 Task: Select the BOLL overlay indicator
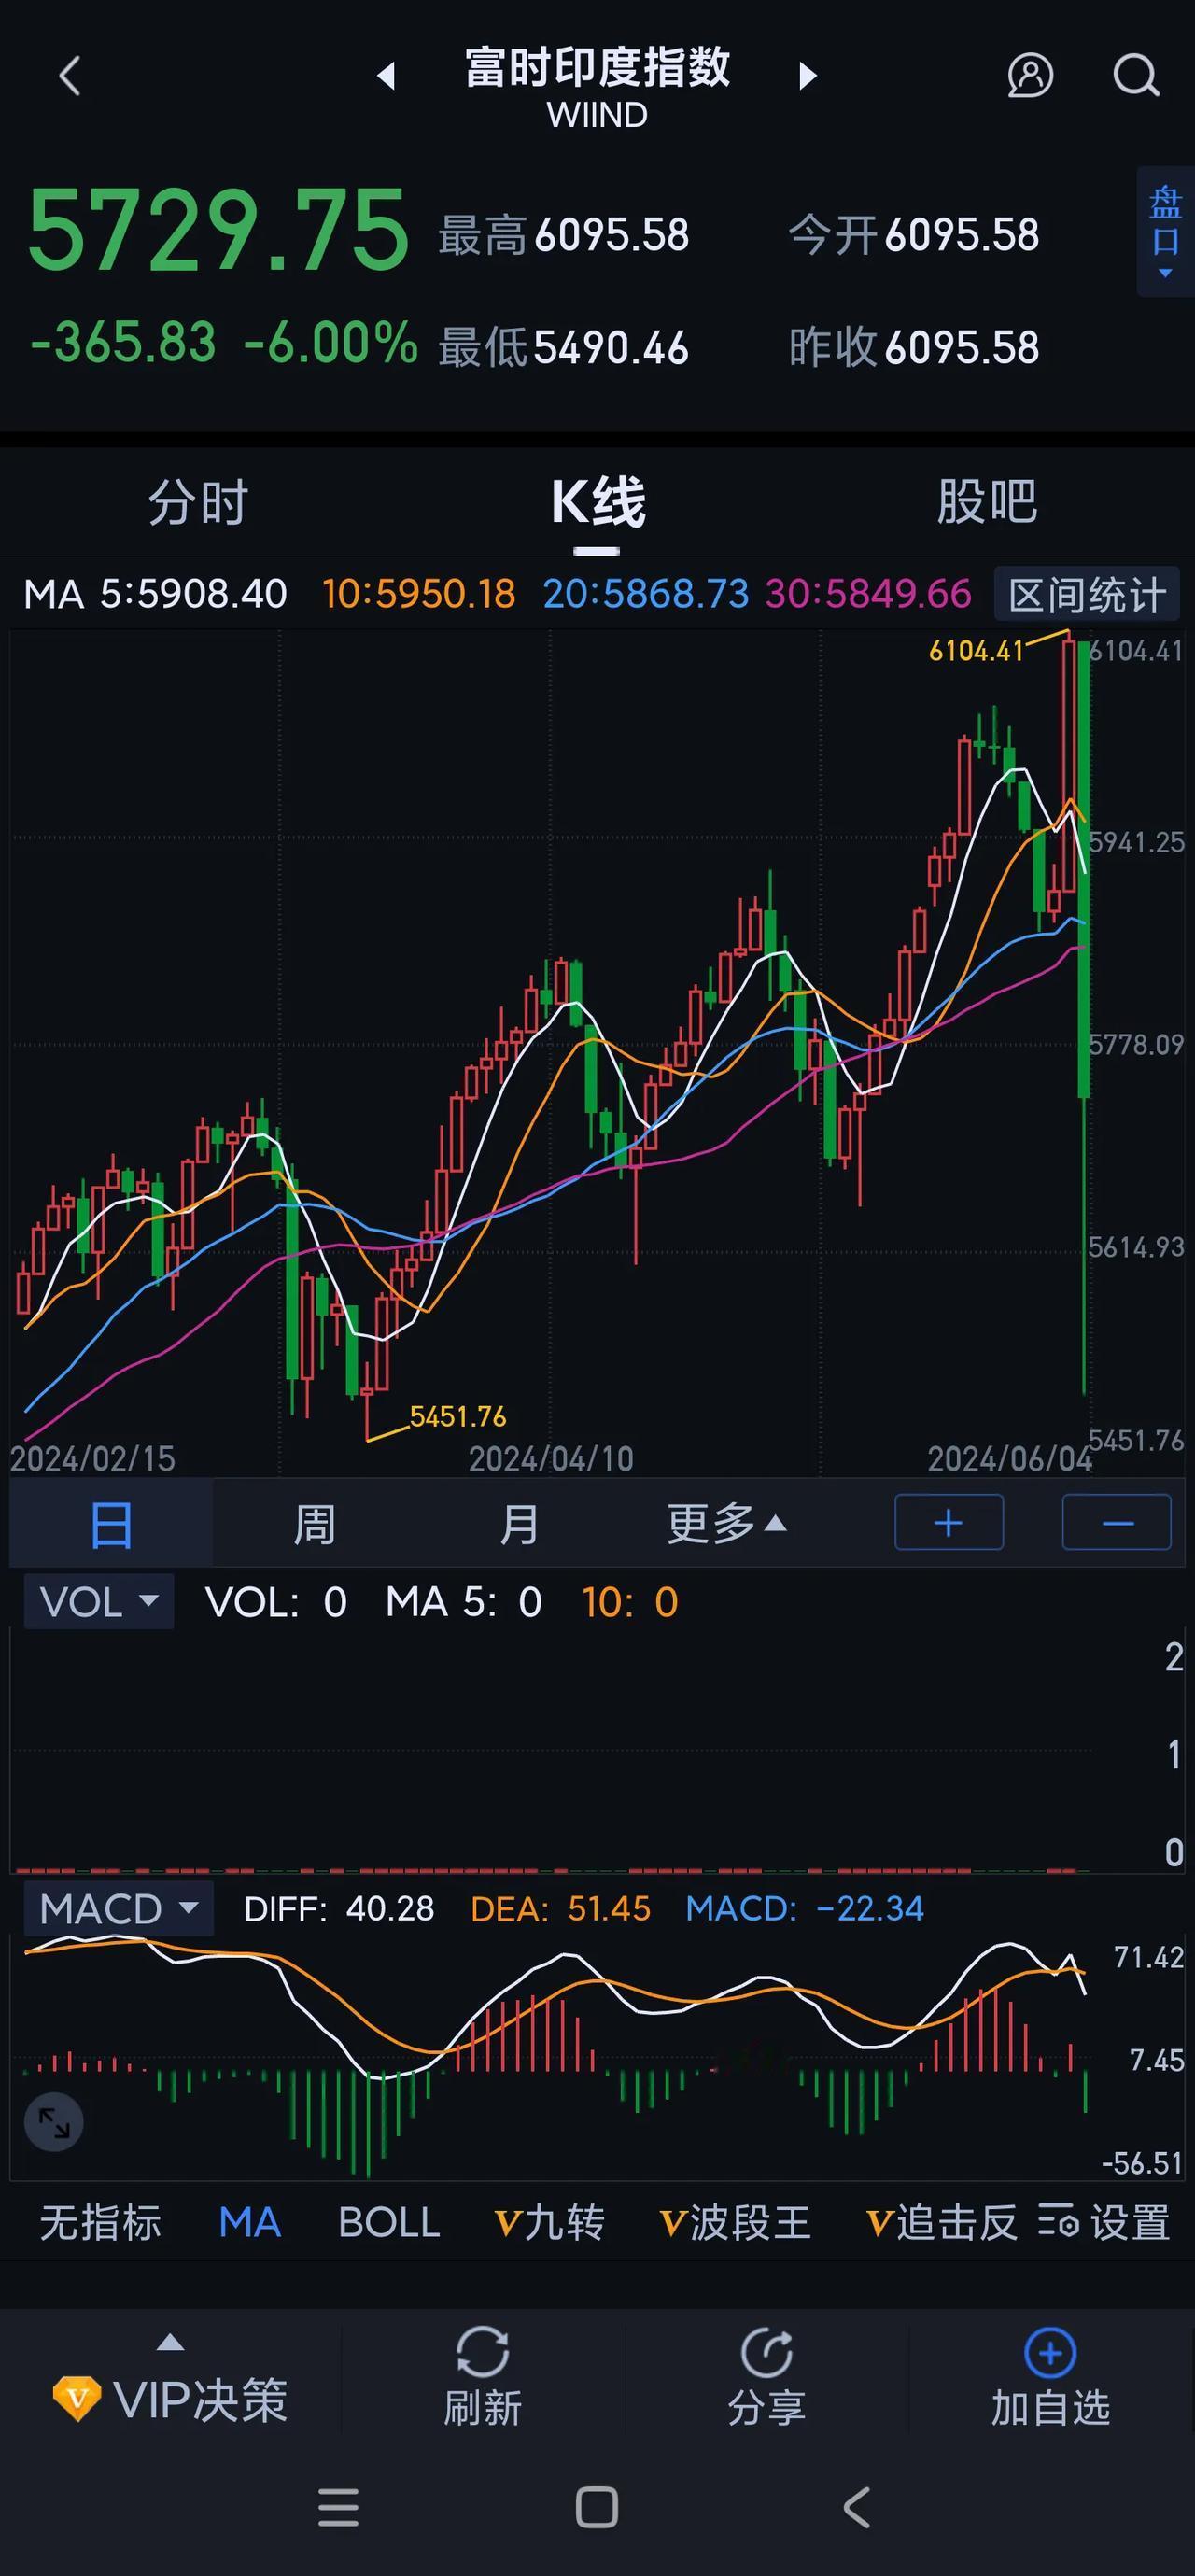click(x=389, y=2223)
